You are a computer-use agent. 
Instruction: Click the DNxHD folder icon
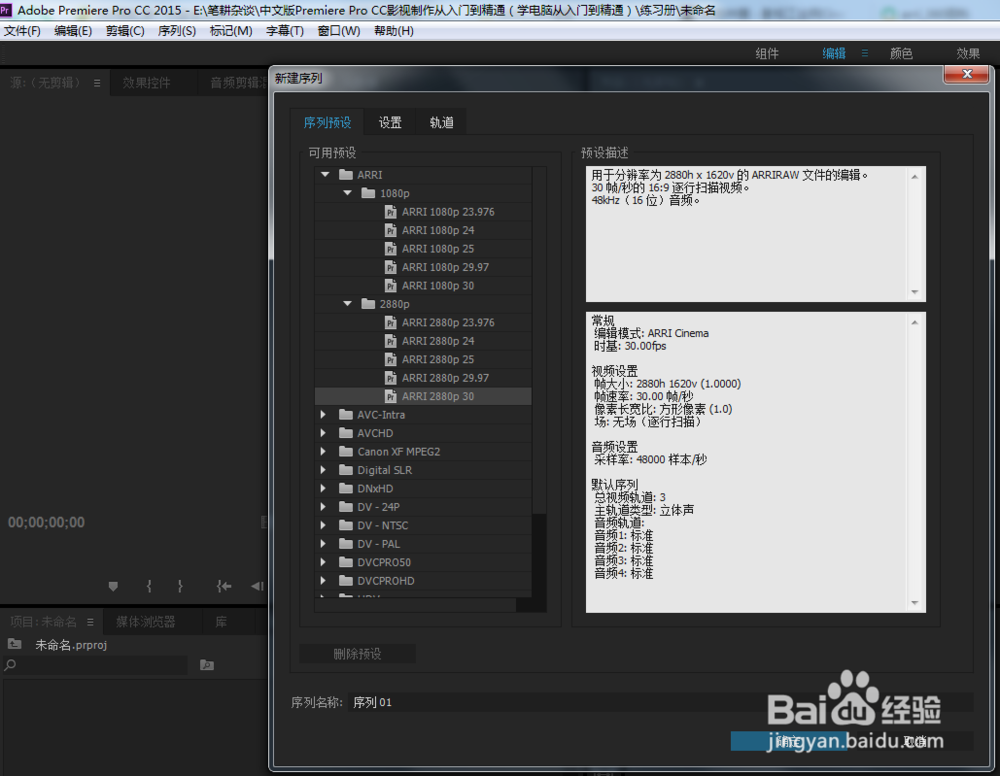[346, 488]
